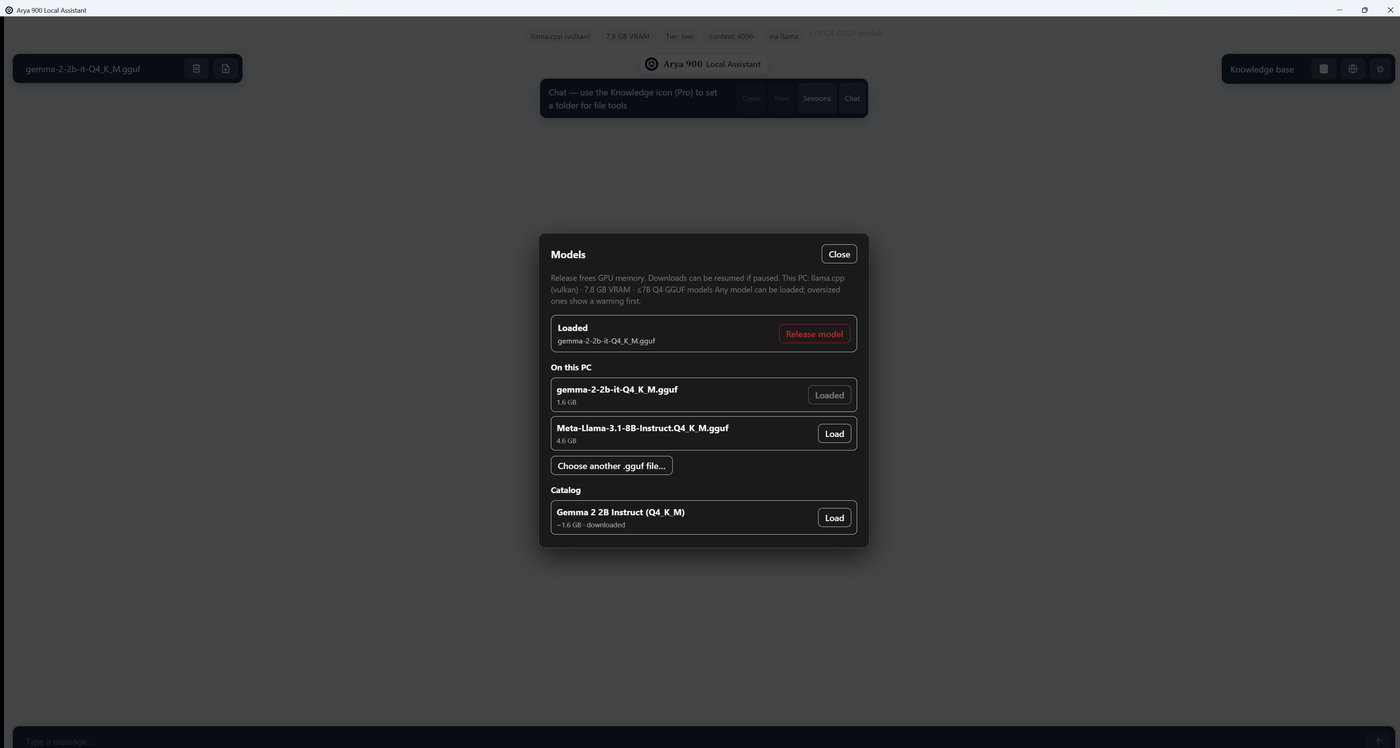
Task: Release the loaded model
Action: (814, 334)
